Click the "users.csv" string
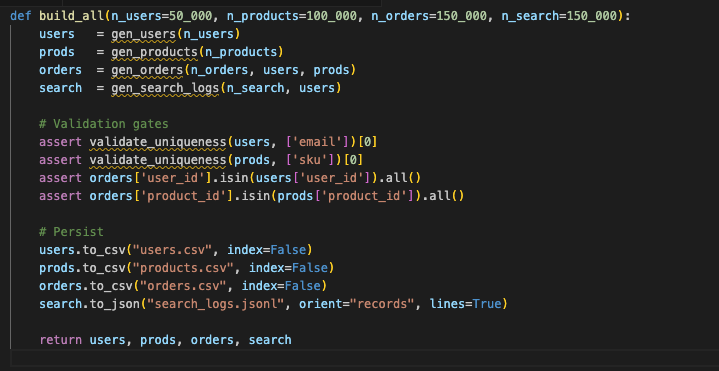Image resolution: width=719 pixels, height=371 pixels. [x=172, y=250]
